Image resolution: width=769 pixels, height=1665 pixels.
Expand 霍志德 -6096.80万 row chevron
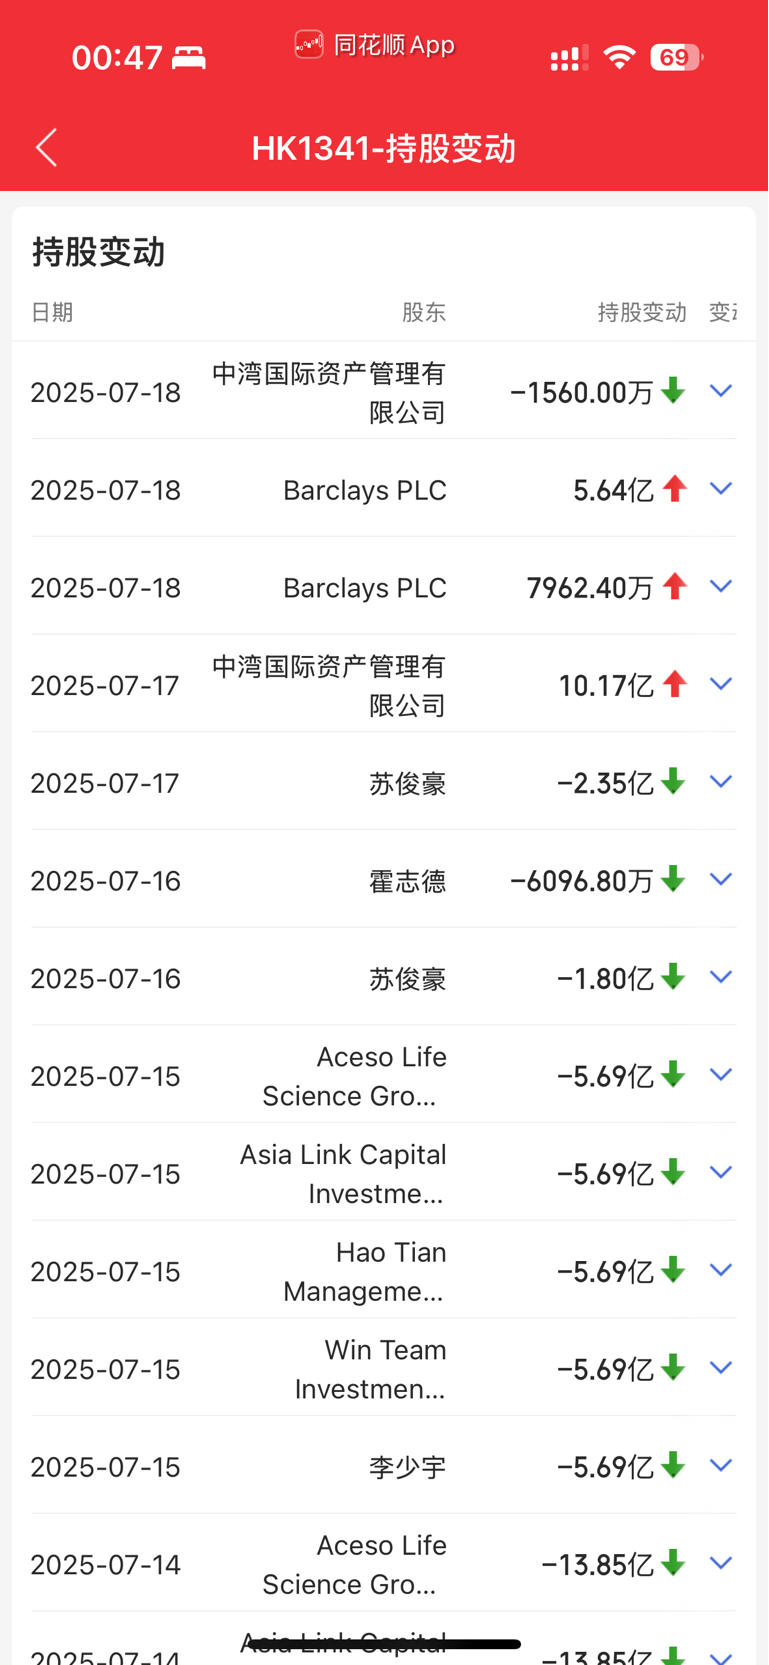(721, 880)
